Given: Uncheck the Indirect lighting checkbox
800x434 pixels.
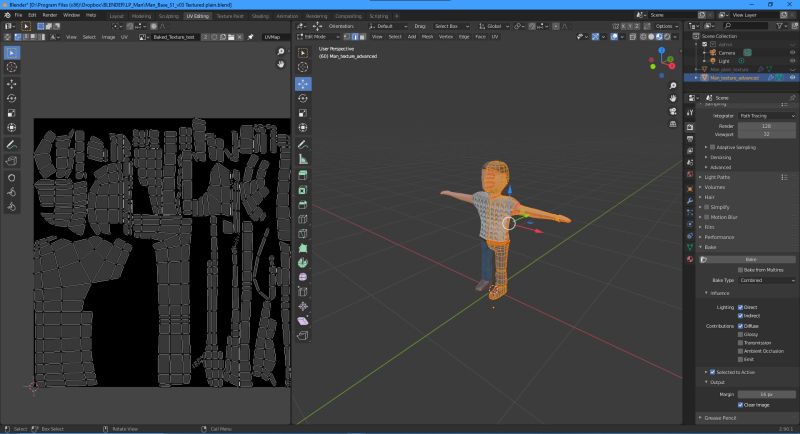Looking at the screenshot, I should point(740,316).
